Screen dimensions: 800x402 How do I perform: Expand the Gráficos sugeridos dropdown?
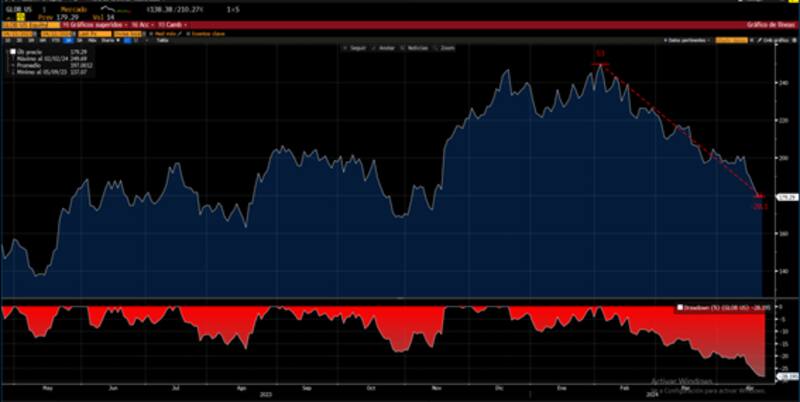pos(95,25)
